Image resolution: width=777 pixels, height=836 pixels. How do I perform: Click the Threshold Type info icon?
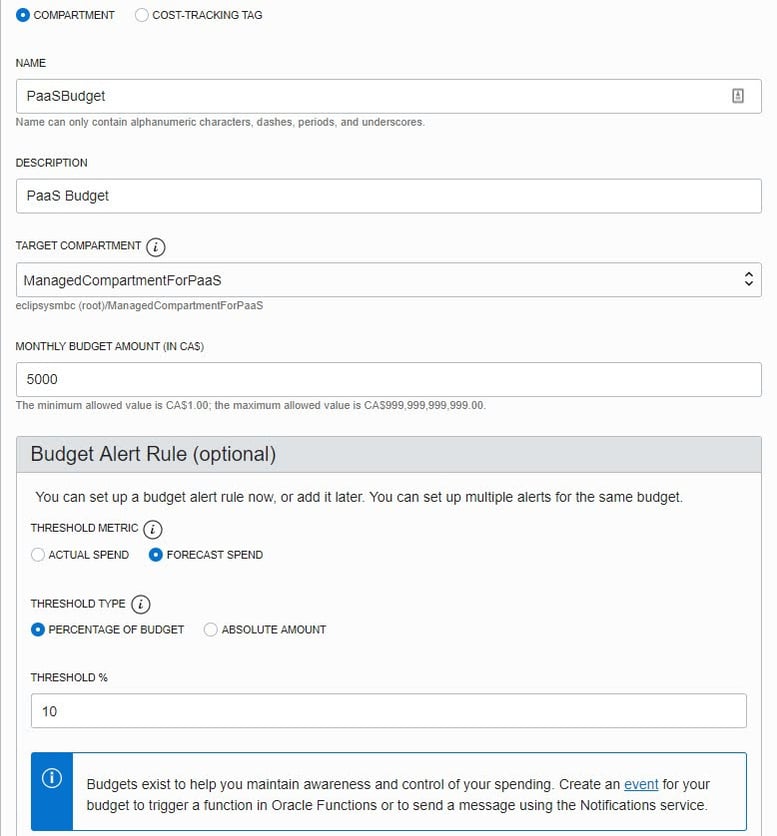pyautogui.click(x=141, y=604)
